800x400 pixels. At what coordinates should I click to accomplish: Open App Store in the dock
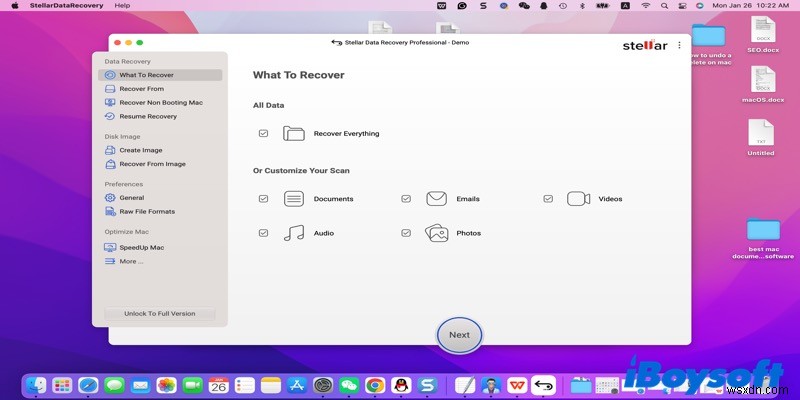pyautogui.click(x=296, y=385)
